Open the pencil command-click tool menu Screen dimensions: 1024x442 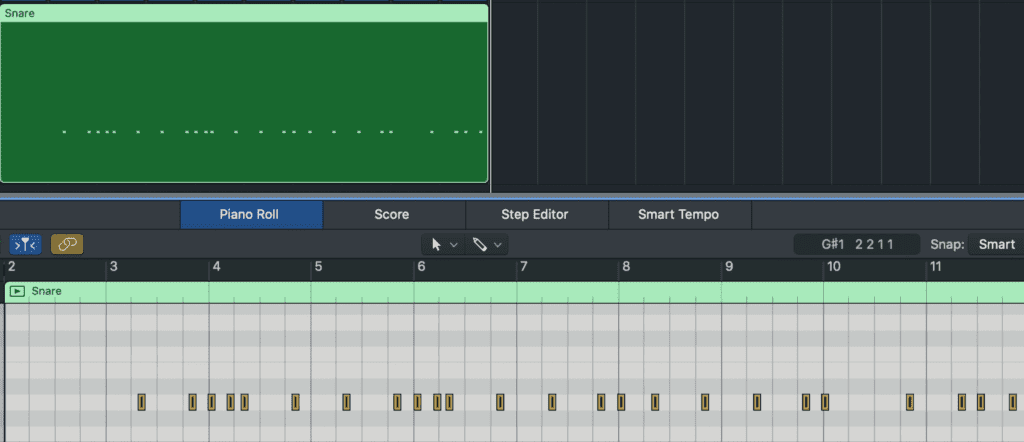pos(487,245)
